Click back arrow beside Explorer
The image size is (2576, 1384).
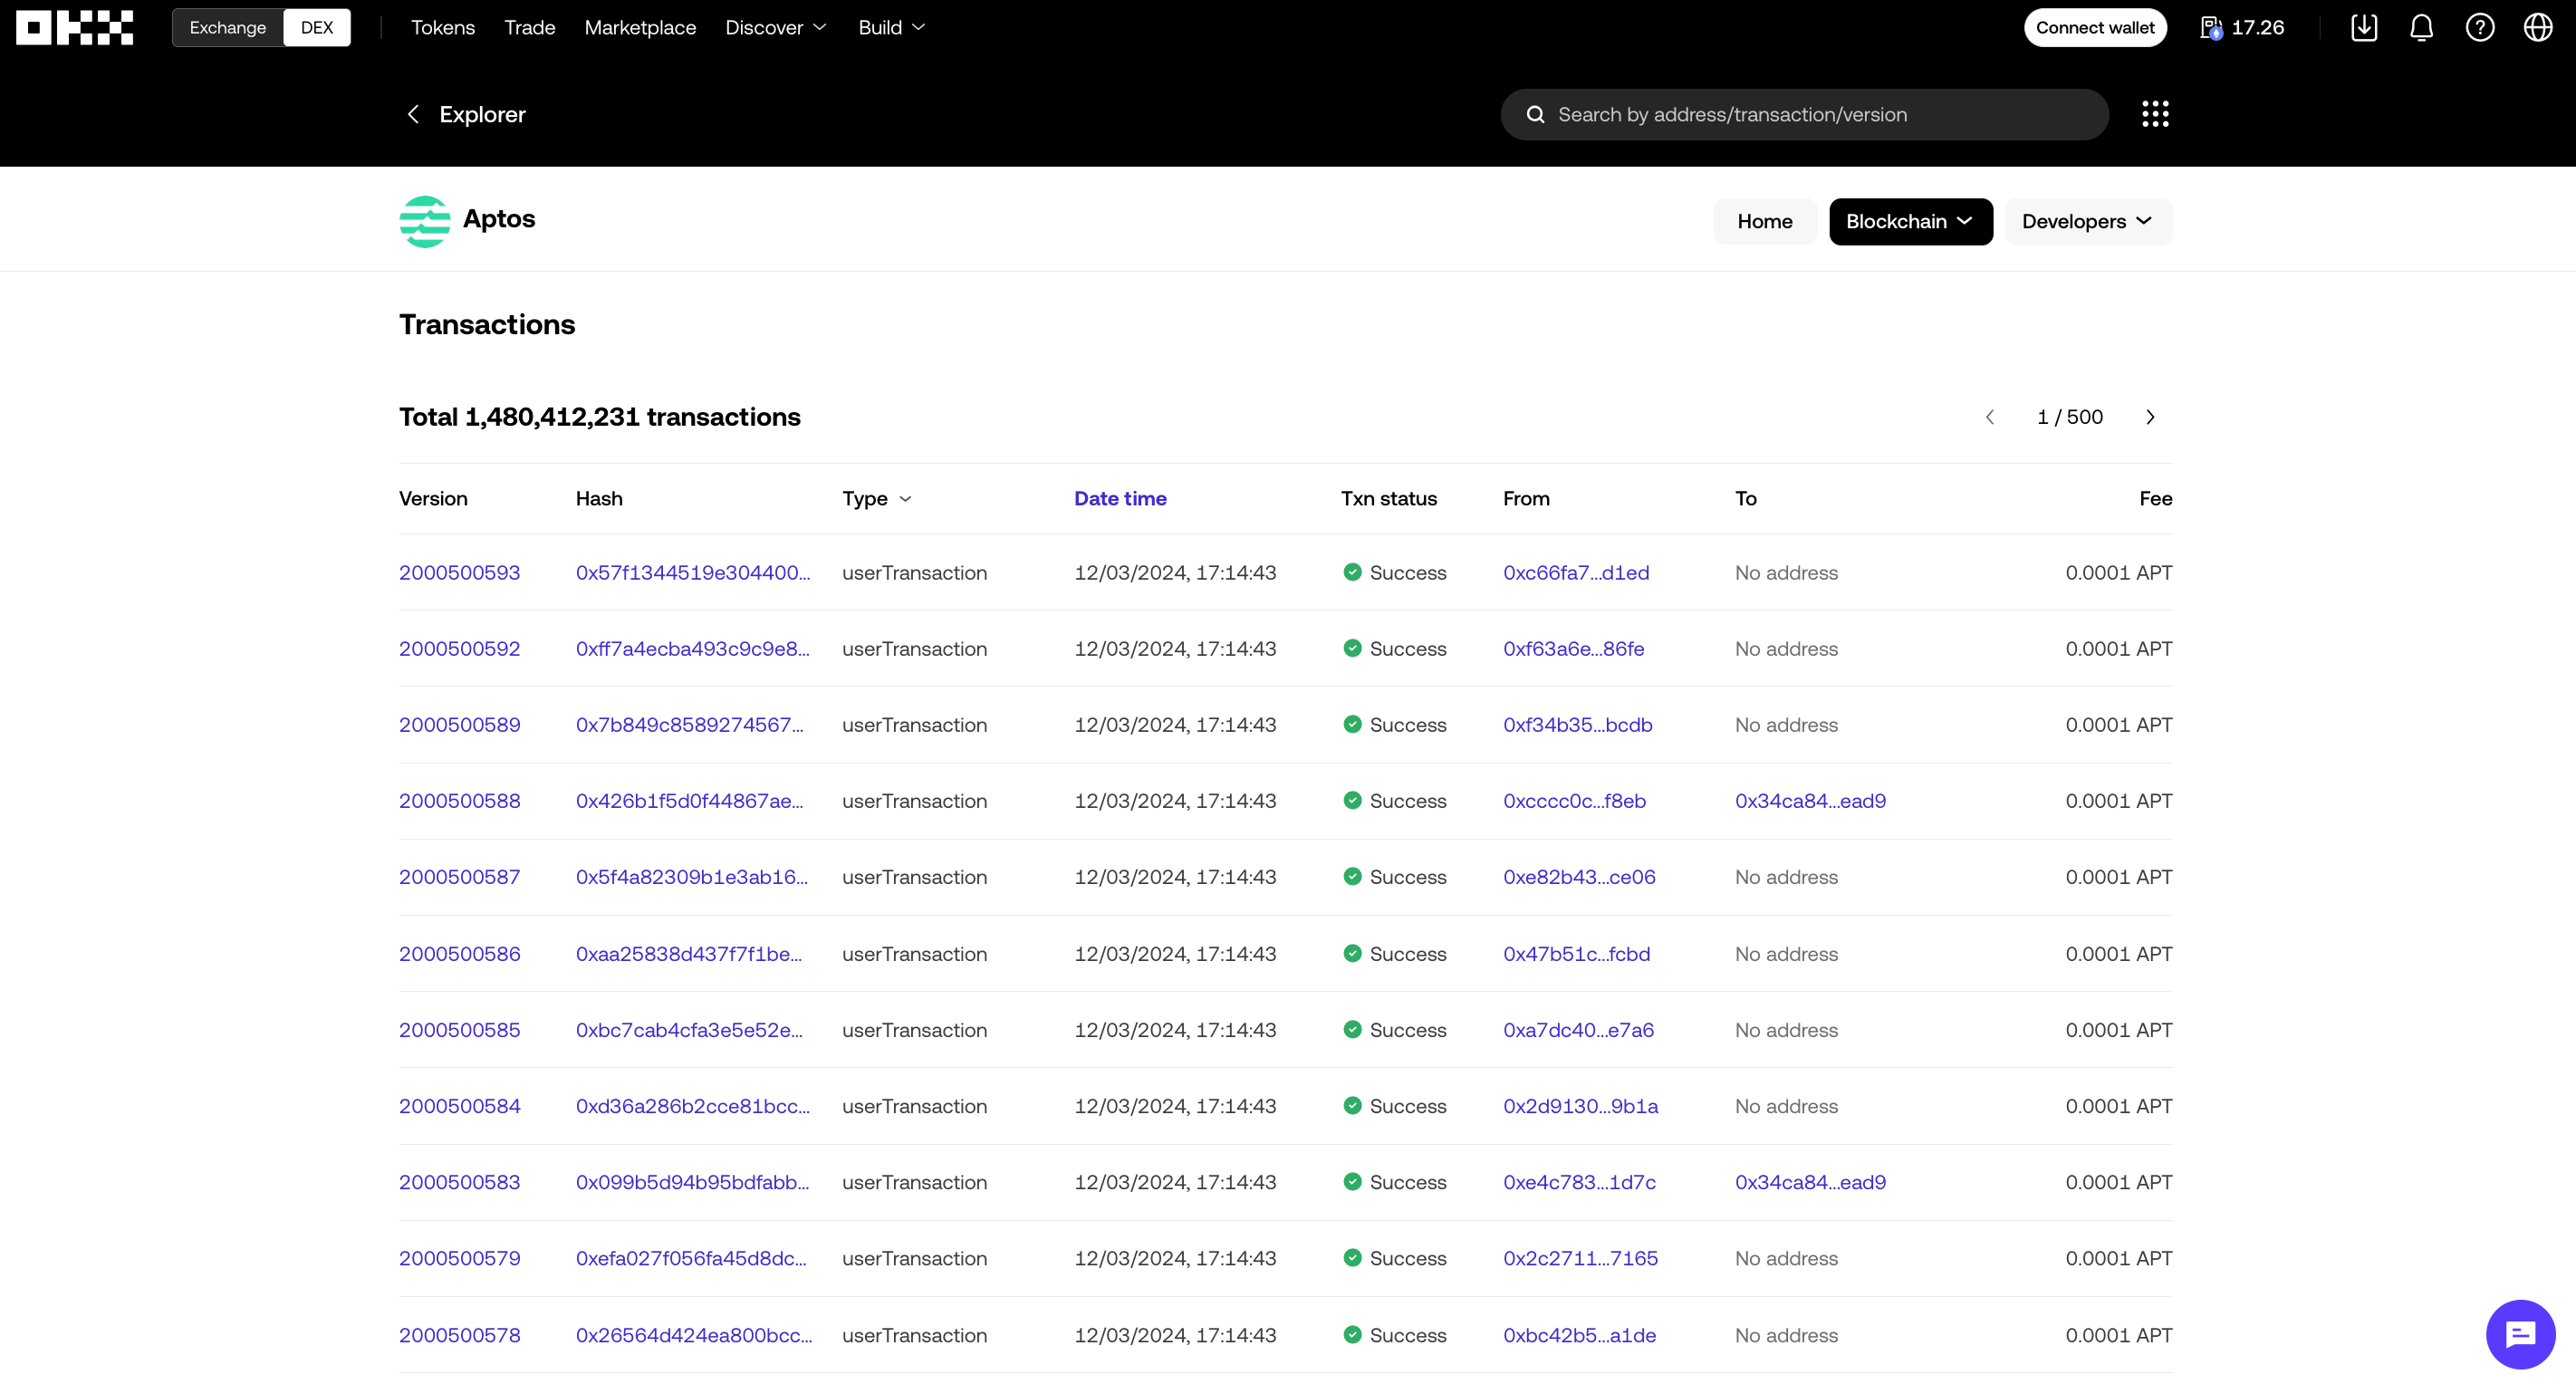click(413, 114)
